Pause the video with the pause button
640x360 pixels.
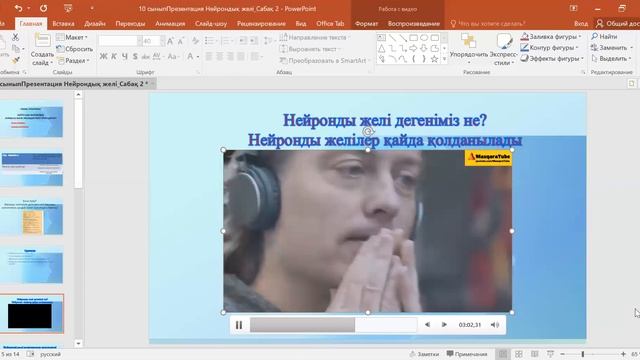239,325
